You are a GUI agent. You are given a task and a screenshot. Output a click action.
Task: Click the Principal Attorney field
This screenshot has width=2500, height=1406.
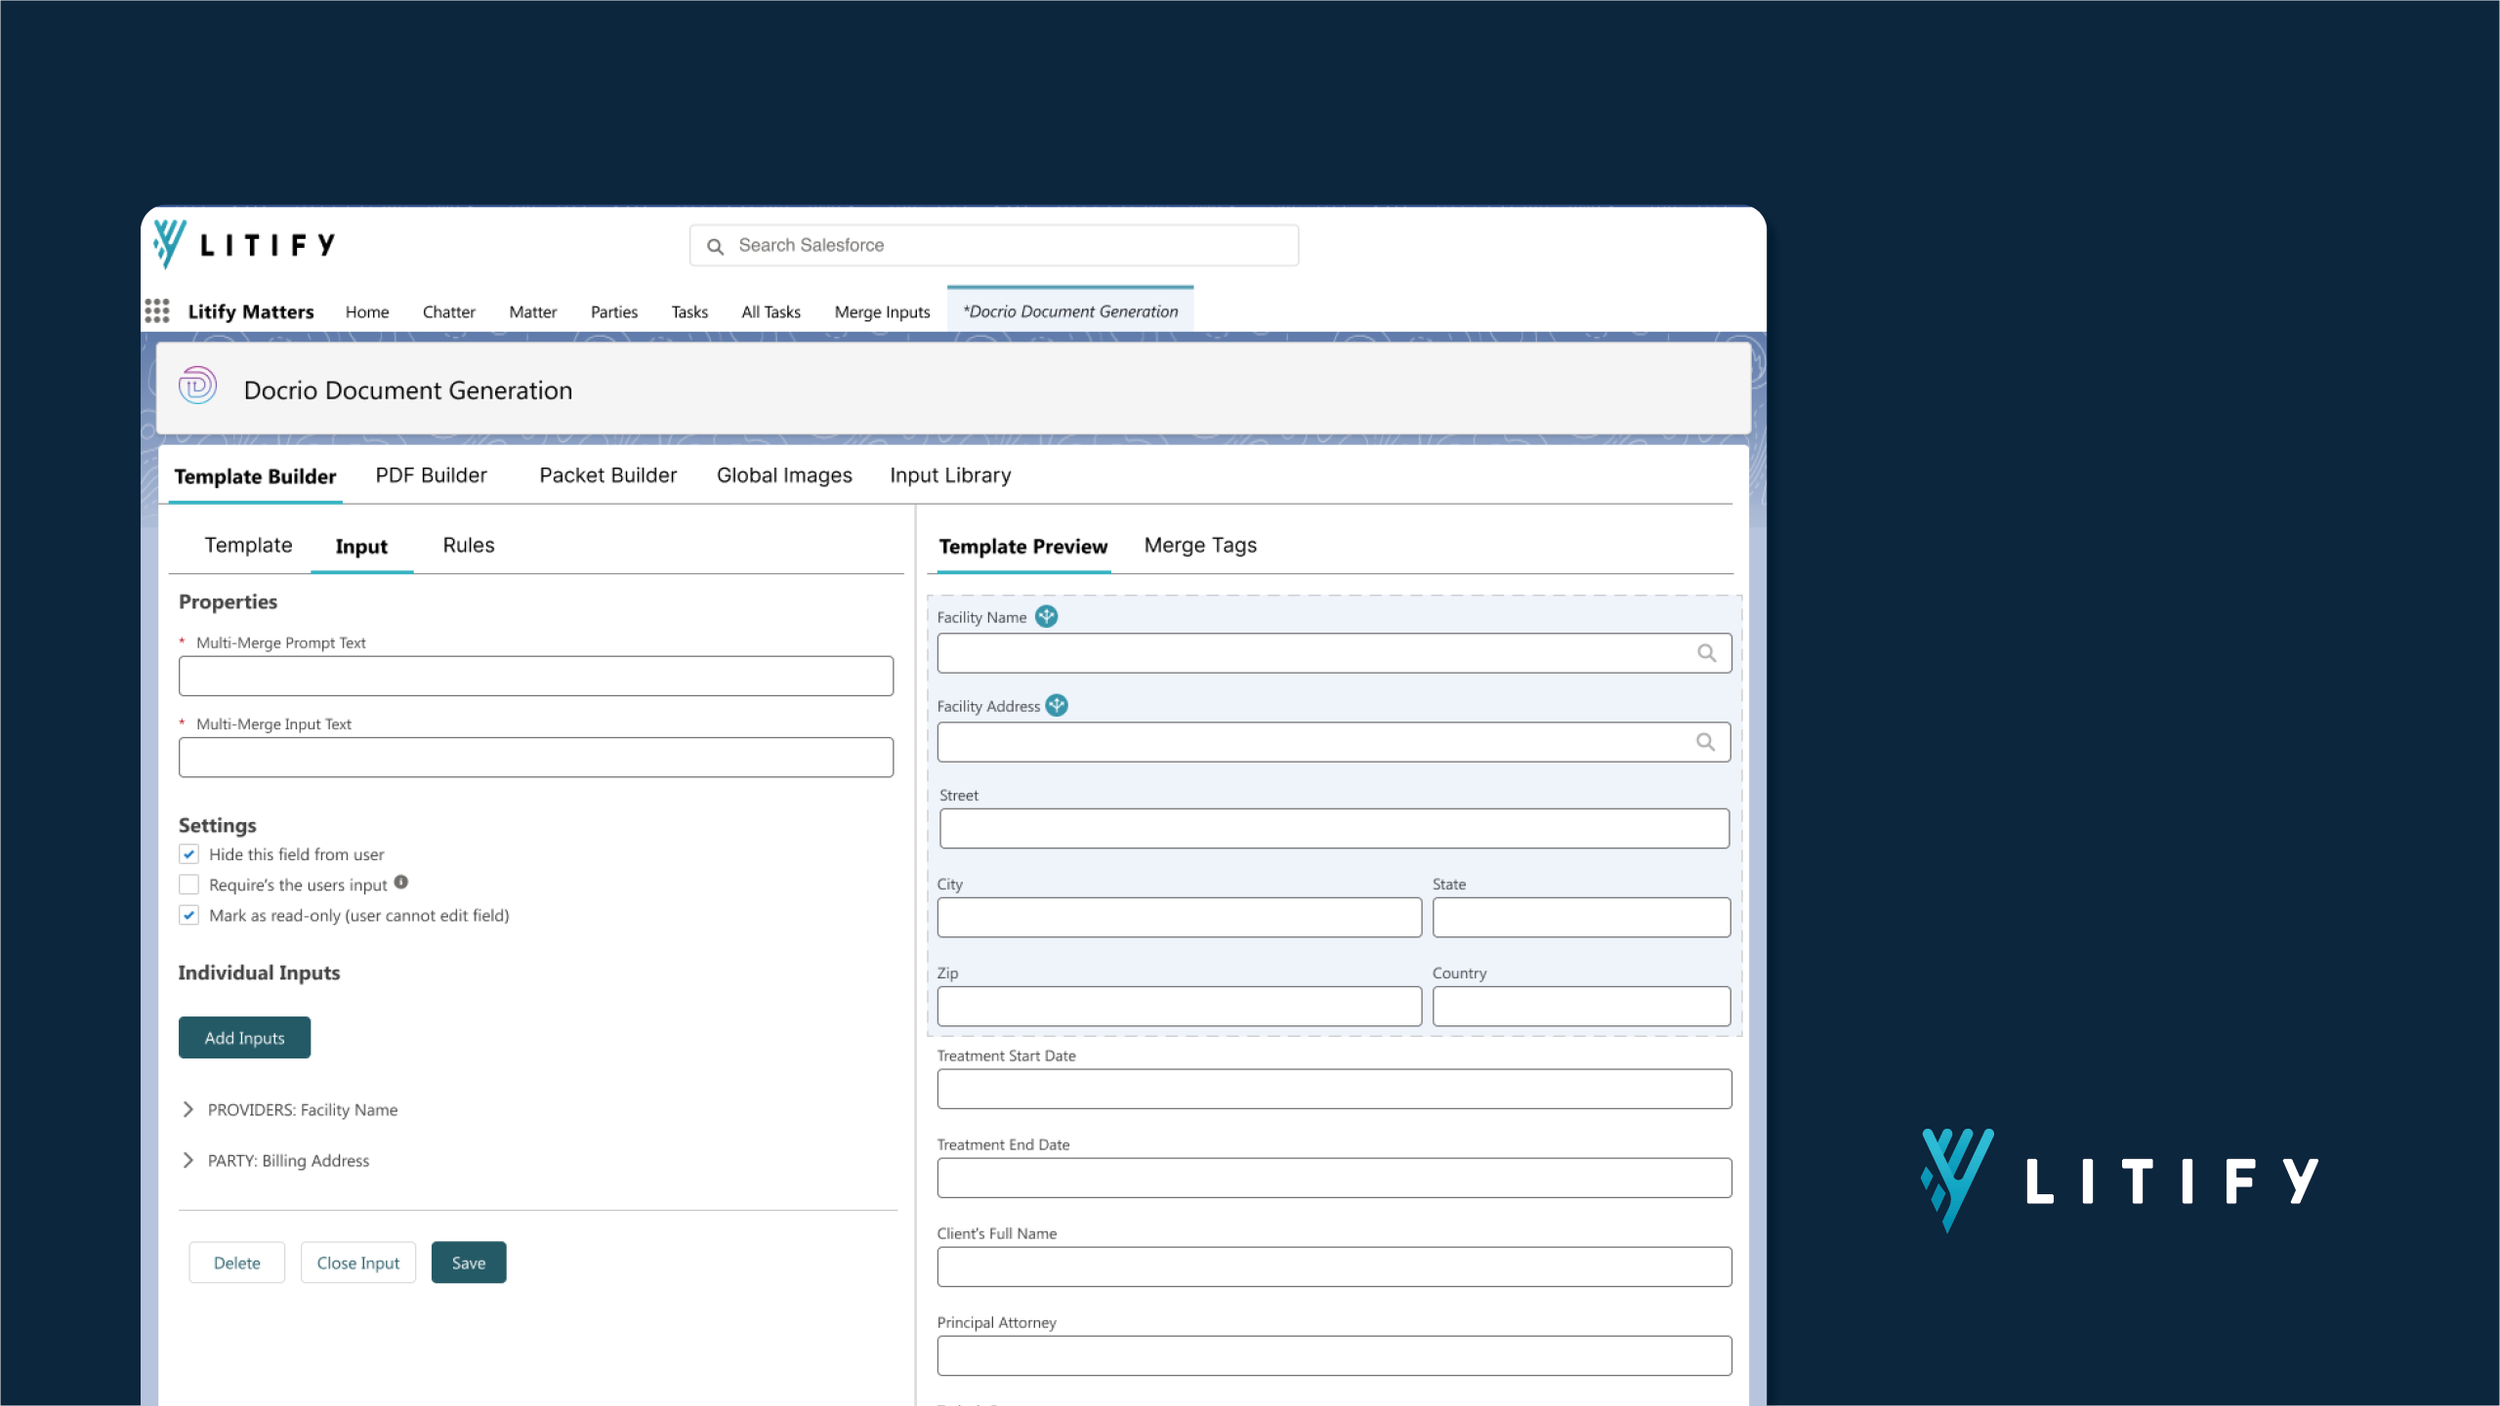click(x=1334, y=1356)
